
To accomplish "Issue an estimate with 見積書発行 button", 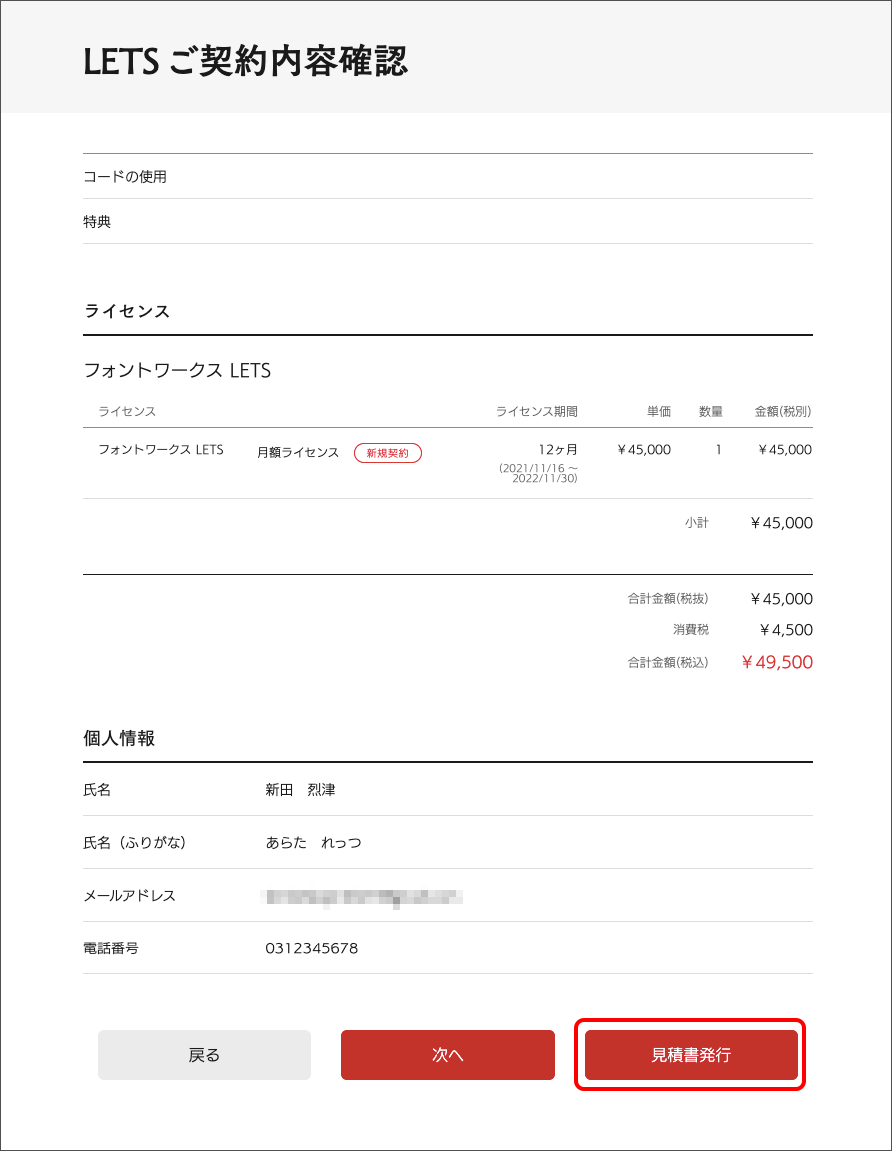I will [691, 1055].
